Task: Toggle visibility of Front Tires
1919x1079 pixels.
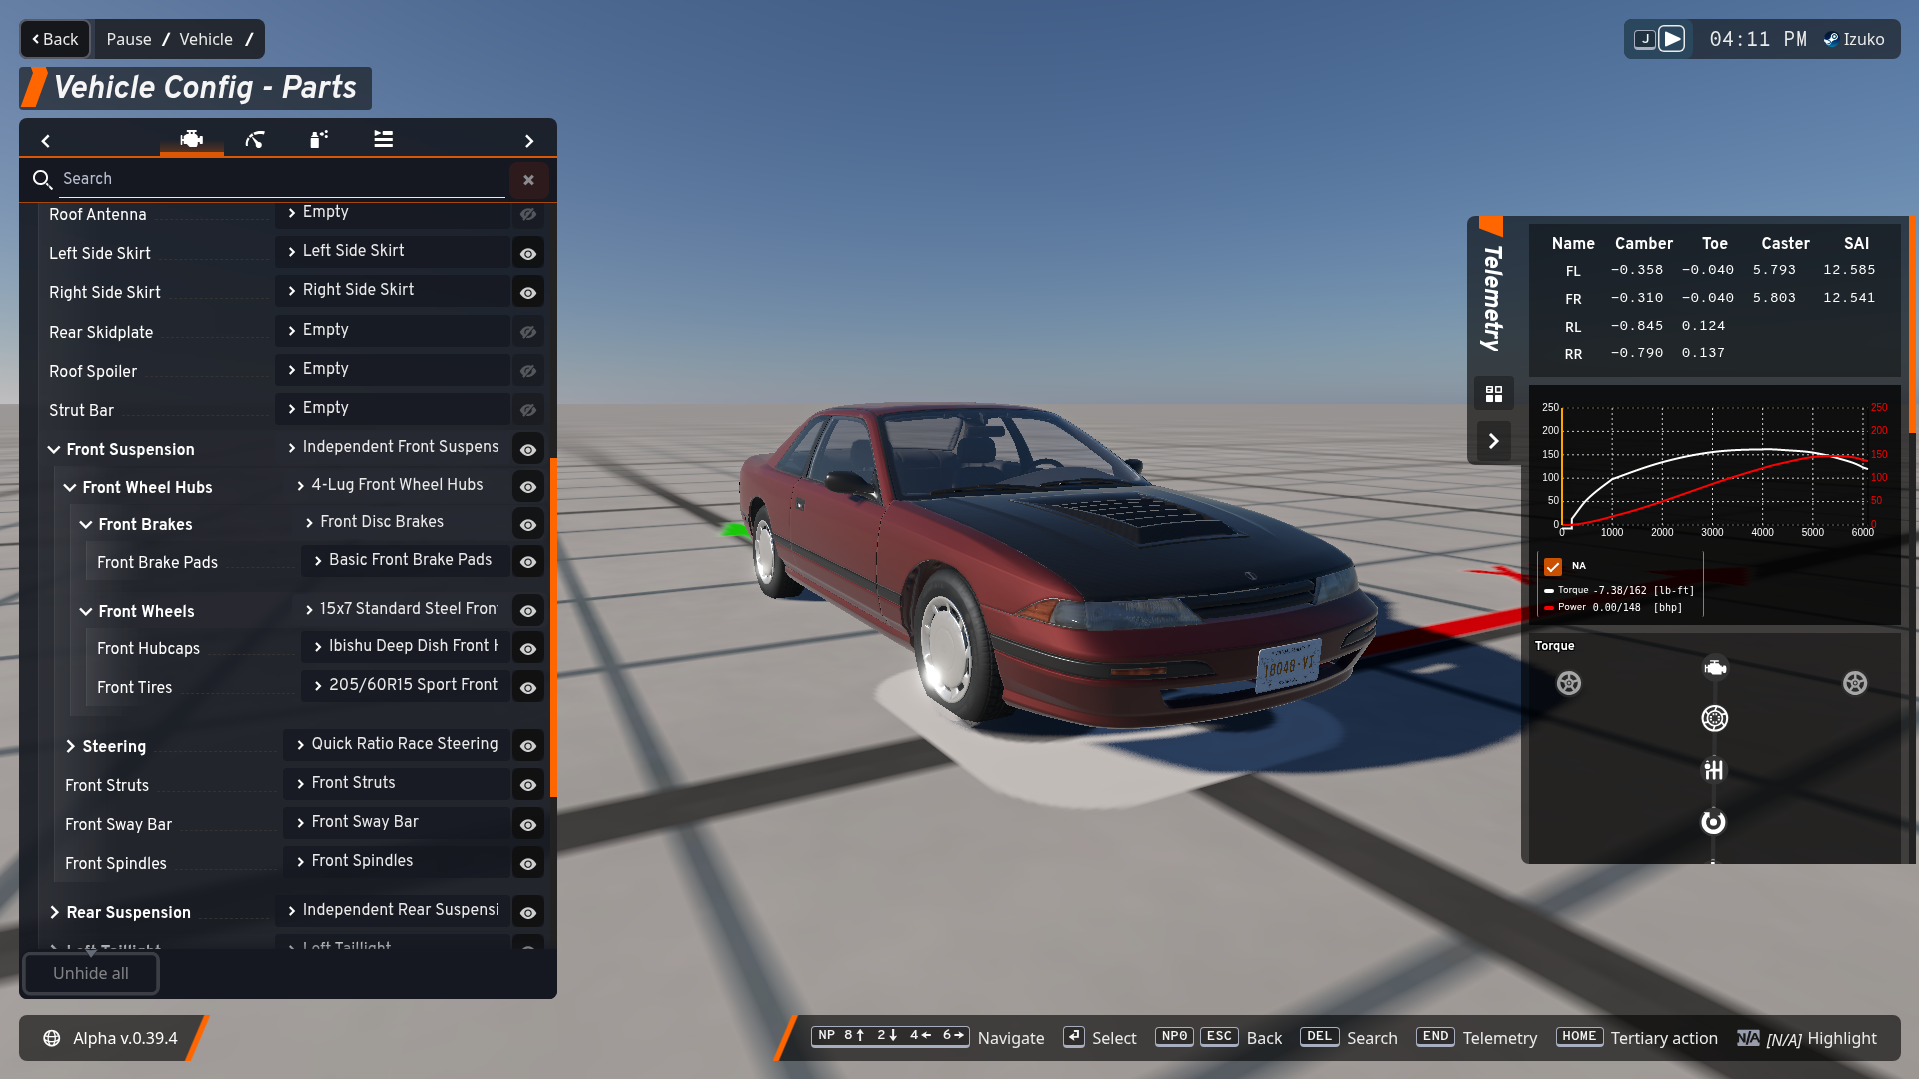Action: 528,688
